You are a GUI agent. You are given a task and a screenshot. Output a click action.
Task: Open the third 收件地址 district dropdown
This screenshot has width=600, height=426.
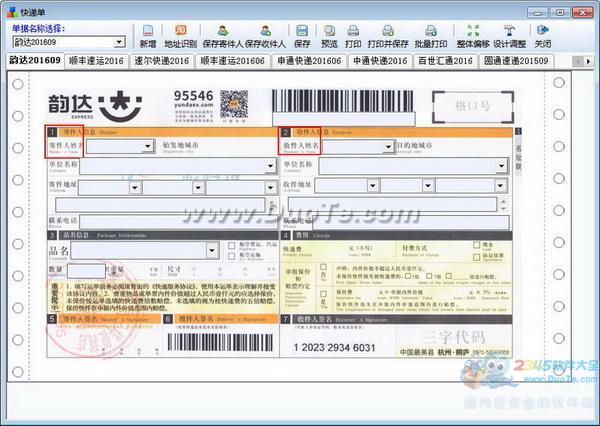pyautogui.click(x=500, y=186)
